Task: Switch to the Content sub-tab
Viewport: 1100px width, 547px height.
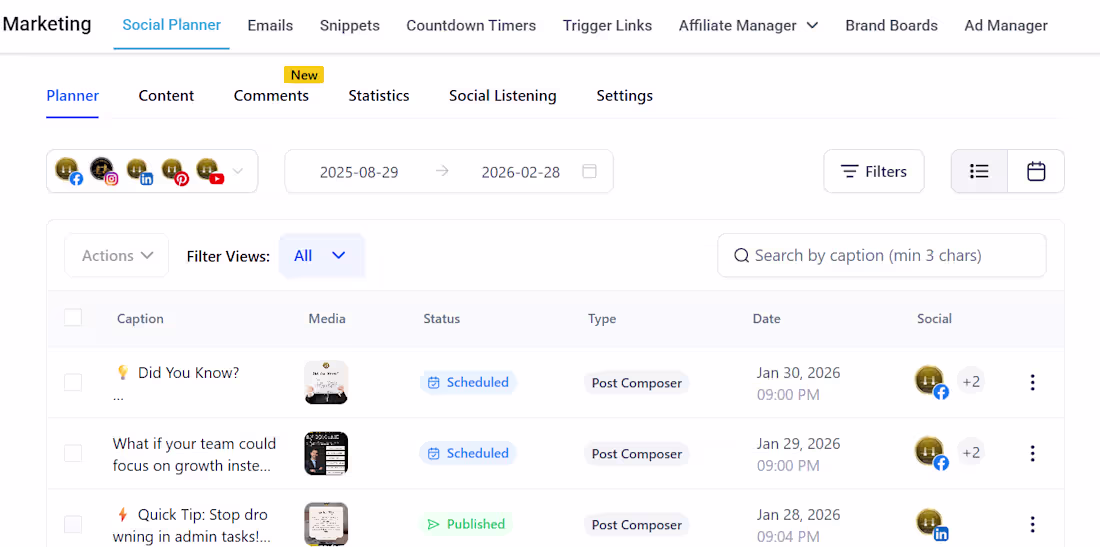Action: (166, 95)
